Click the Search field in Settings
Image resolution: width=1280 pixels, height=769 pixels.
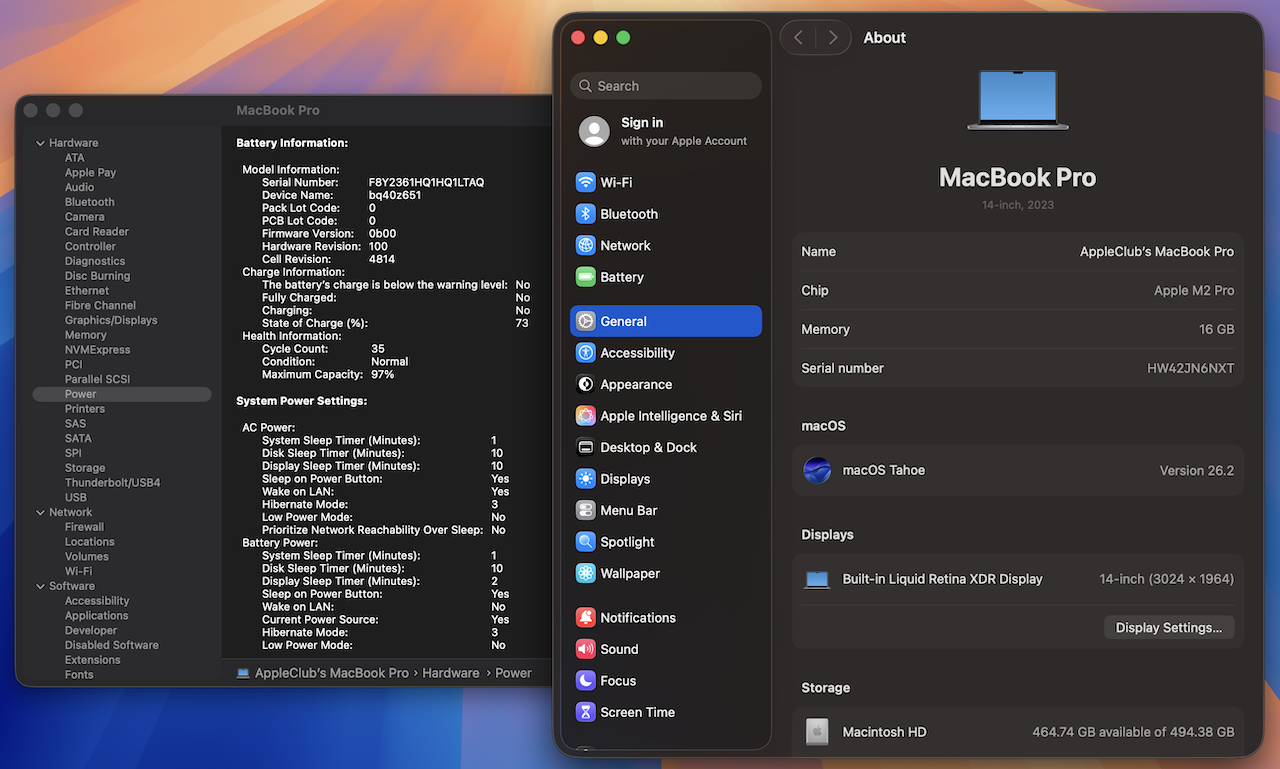point(666,86)
